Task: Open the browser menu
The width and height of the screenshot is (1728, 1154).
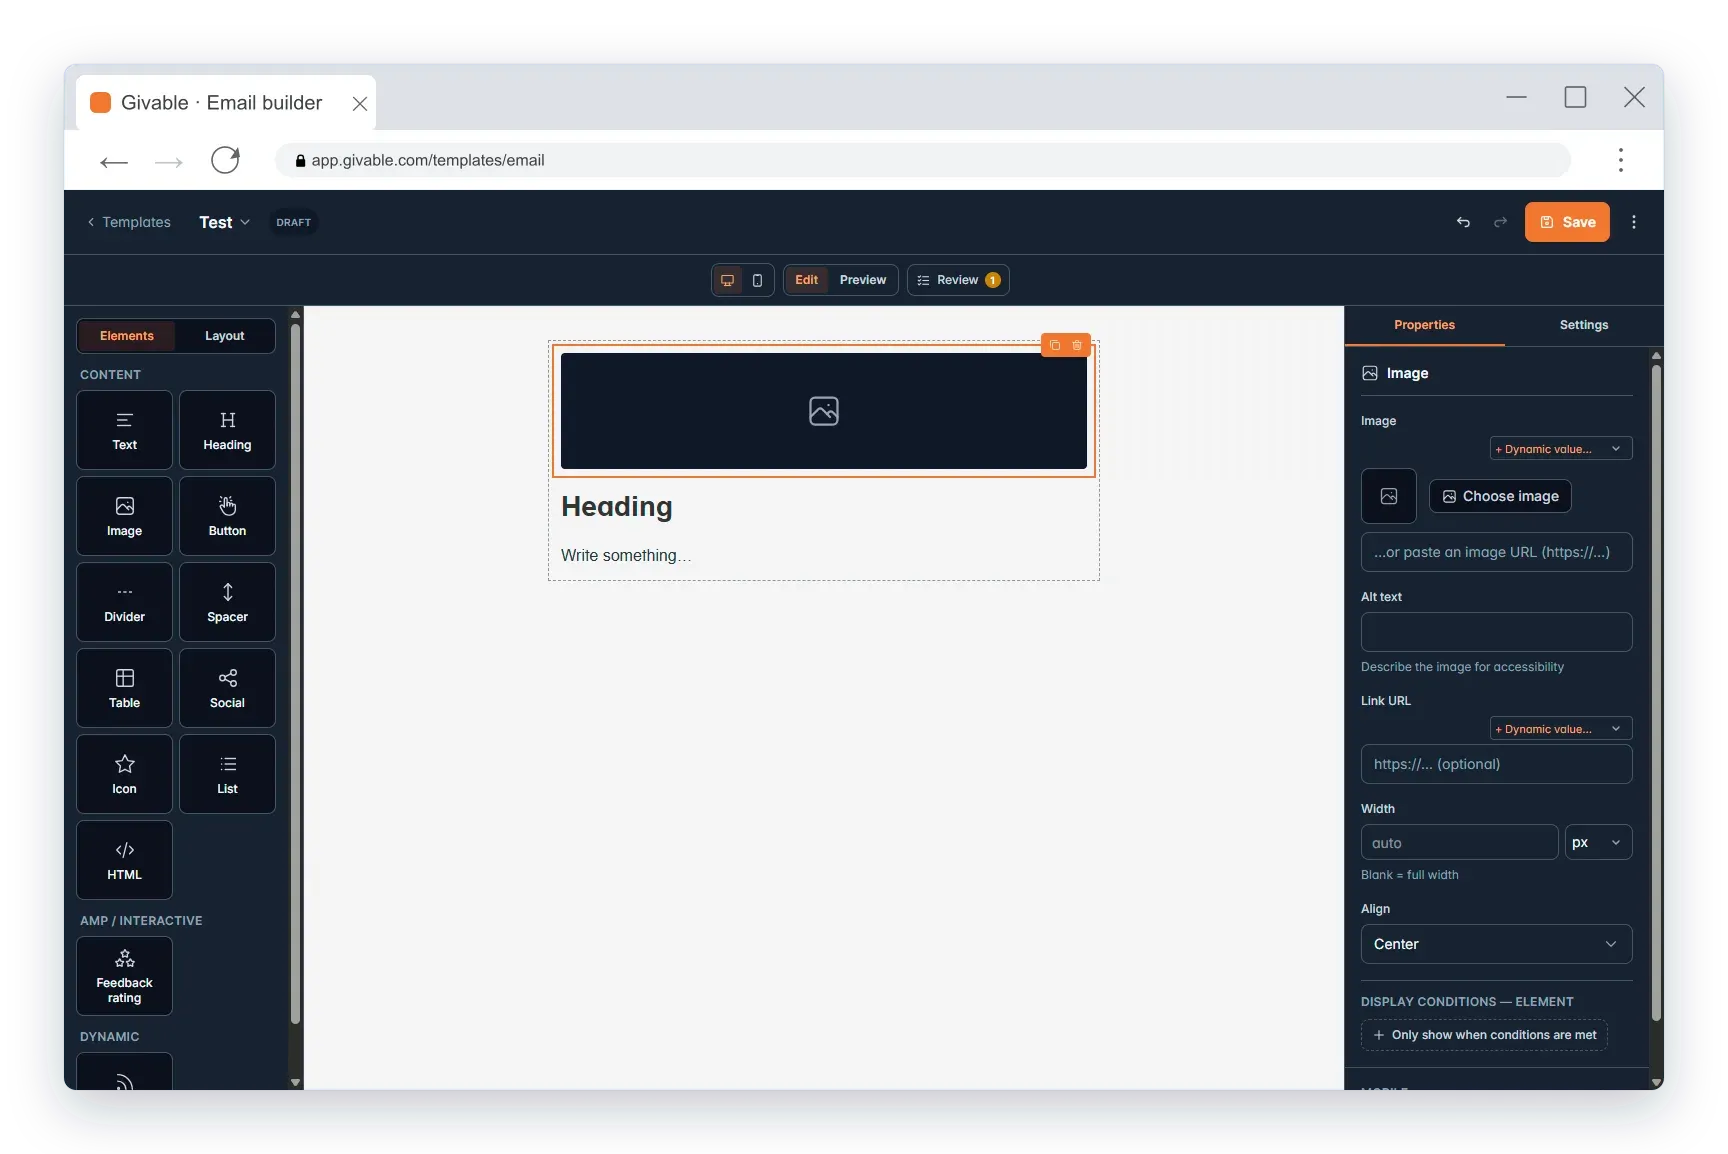Action: point(1620,160)
